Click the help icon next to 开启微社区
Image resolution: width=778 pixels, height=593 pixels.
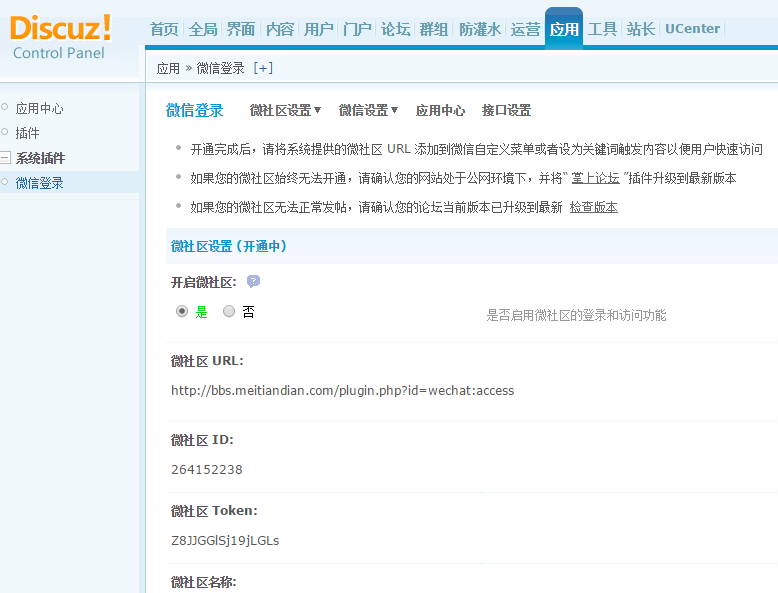(x=253, y=282)
